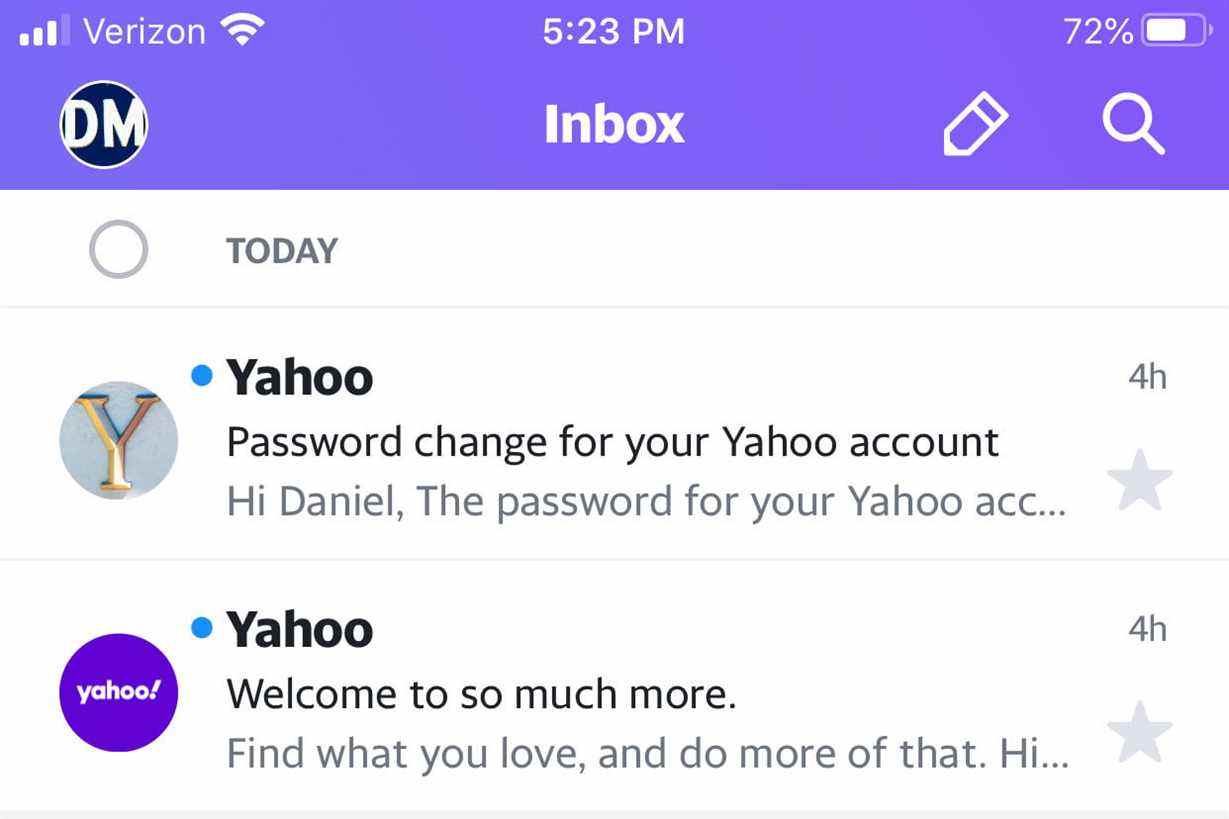Tap the purple yahoo! sender avatar

point(119,692)
